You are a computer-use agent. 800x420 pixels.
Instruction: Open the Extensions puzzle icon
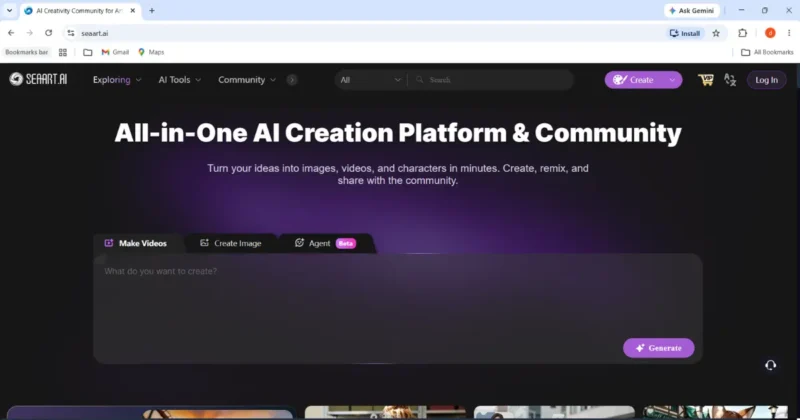click(742, 33)
